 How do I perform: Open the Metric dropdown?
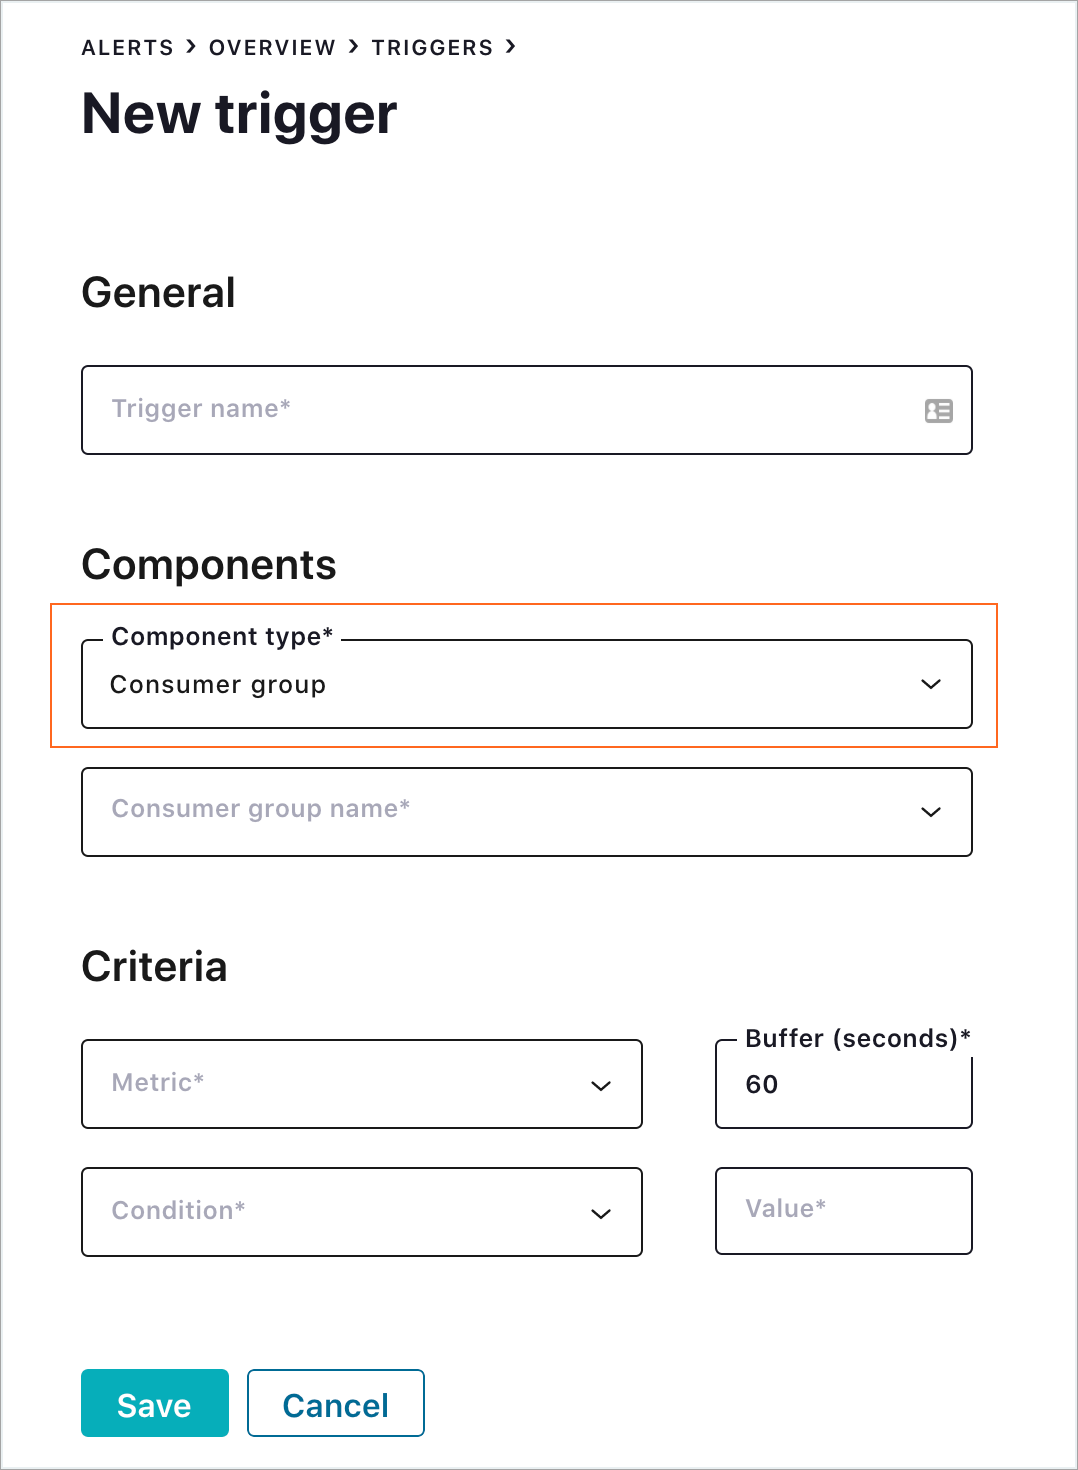point(340,1084)
